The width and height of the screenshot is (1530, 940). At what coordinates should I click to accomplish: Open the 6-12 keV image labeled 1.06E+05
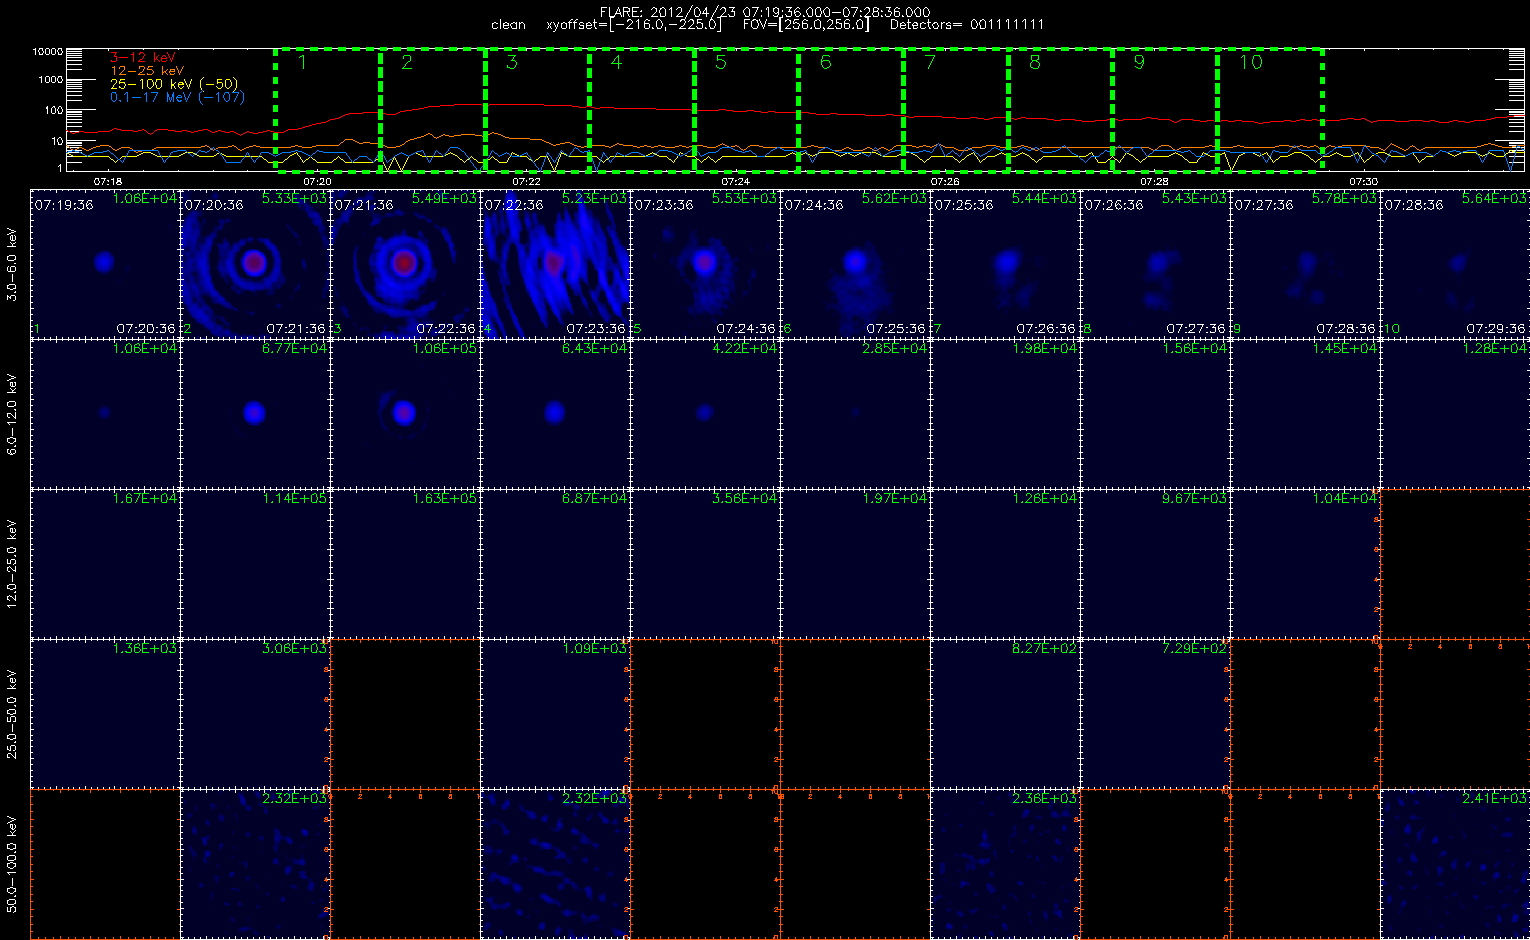(x=405, y=413)
